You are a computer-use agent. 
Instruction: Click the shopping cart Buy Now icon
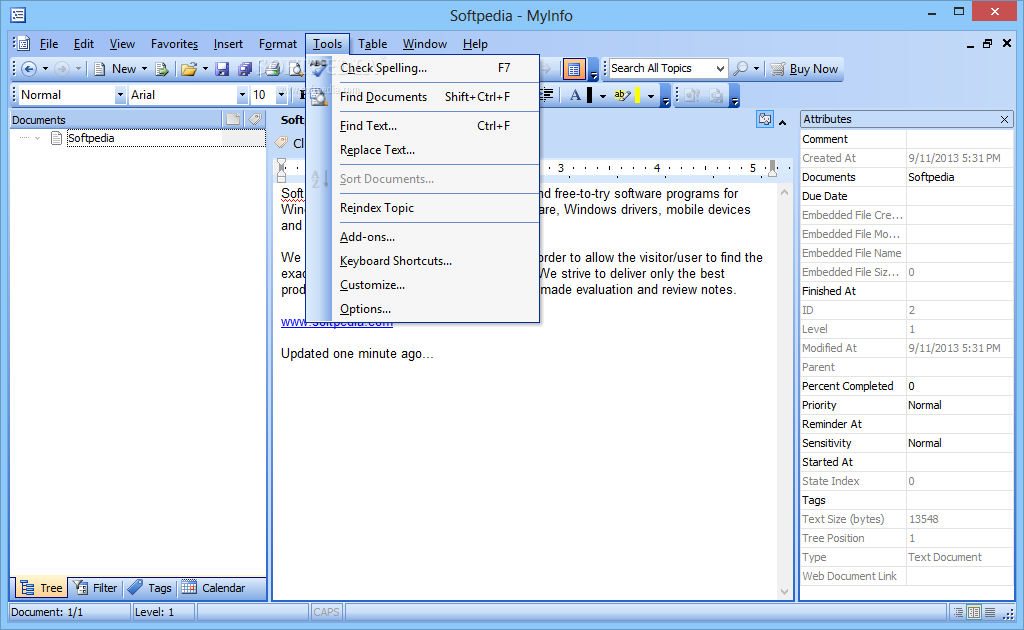click(x=777, y=69)
